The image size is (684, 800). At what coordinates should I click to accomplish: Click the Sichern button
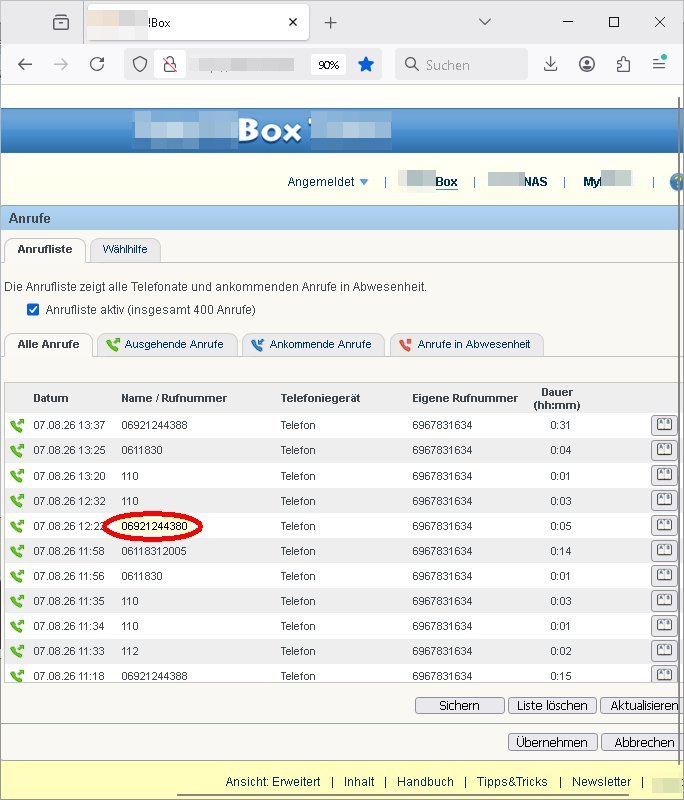click(460, 706)
